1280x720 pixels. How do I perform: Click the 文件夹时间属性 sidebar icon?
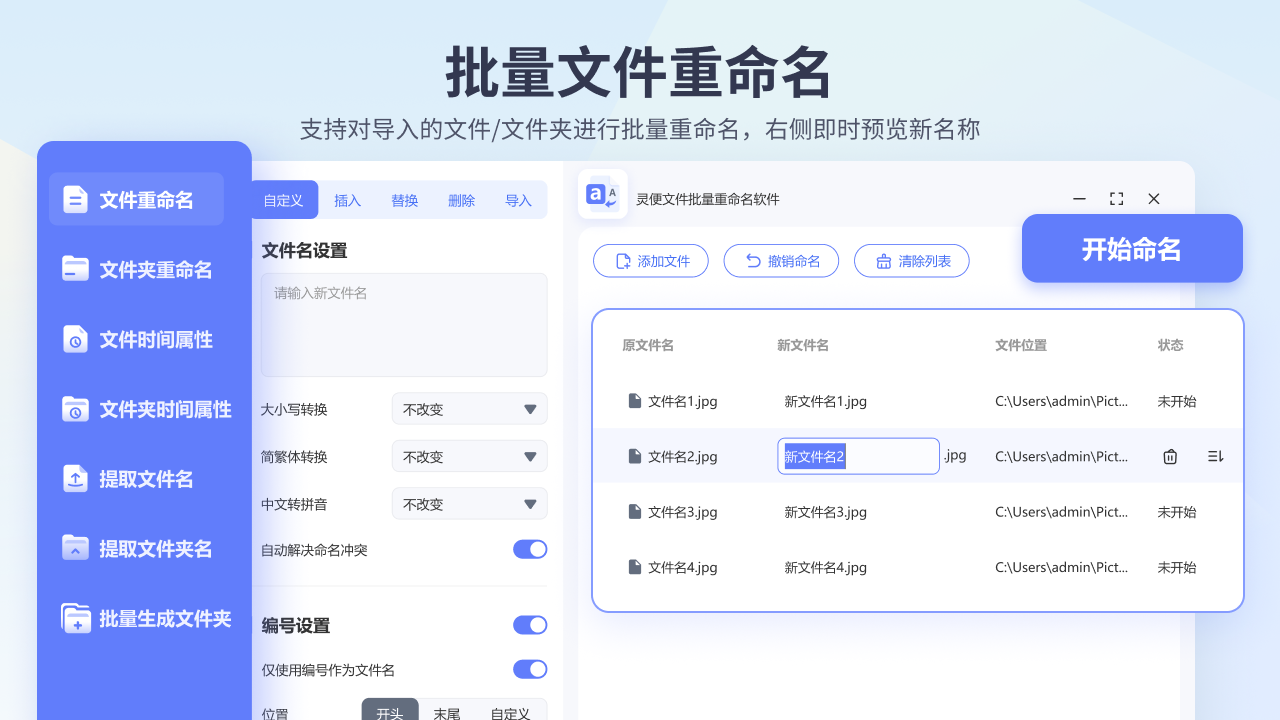click(75, 408)
